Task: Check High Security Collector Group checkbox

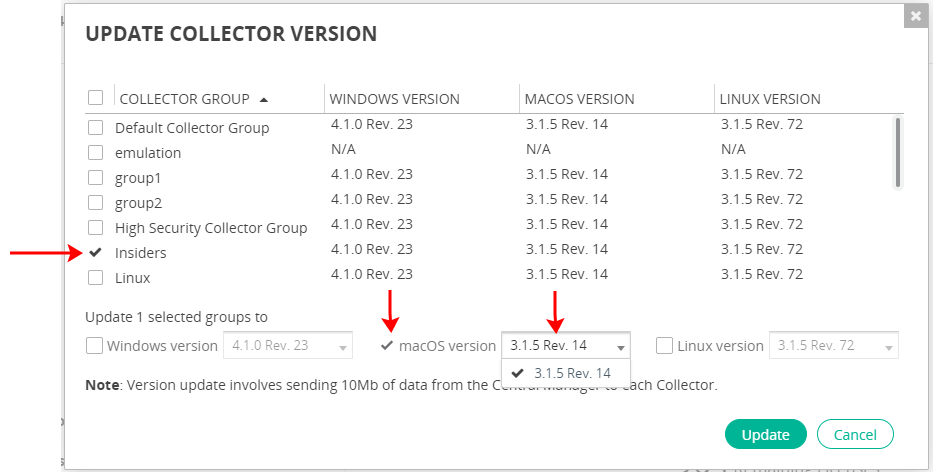Action: 95,228
